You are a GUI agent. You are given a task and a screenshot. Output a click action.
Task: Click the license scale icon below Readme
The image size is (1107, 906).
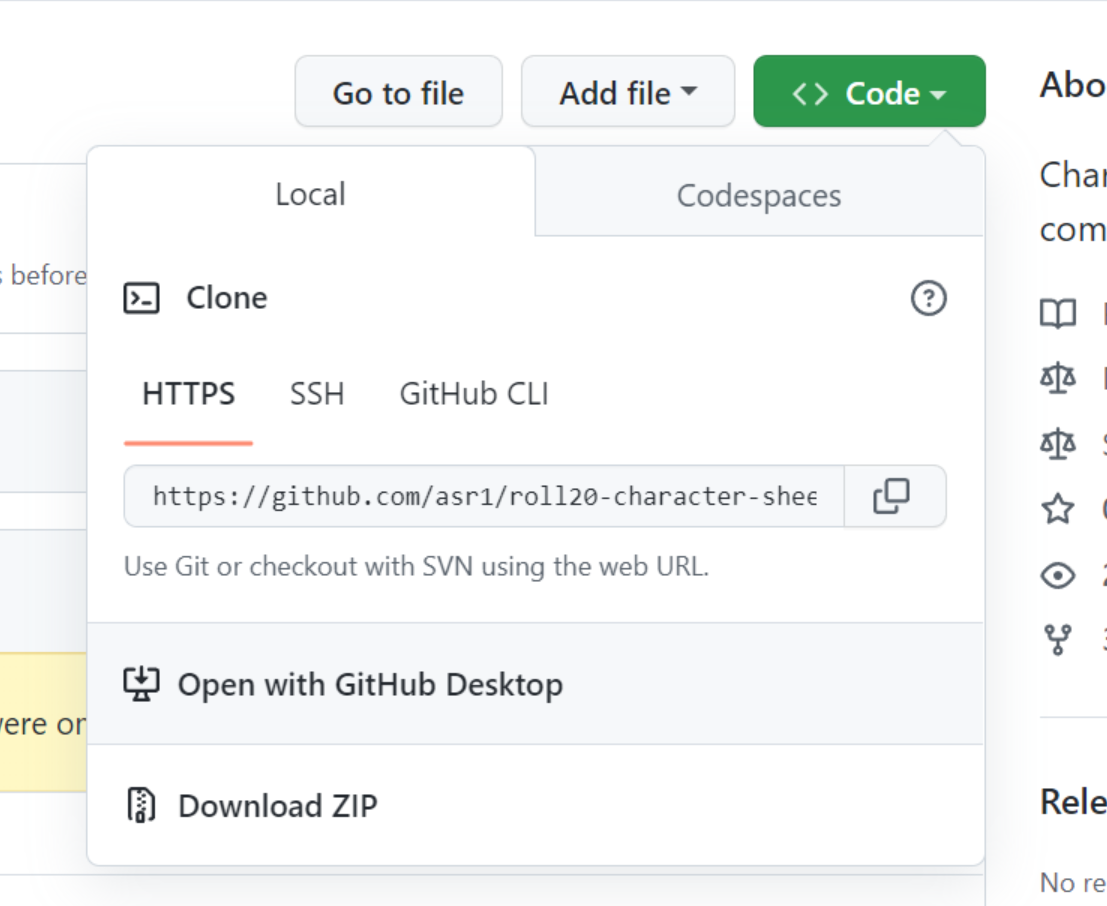pos(1058,378)
